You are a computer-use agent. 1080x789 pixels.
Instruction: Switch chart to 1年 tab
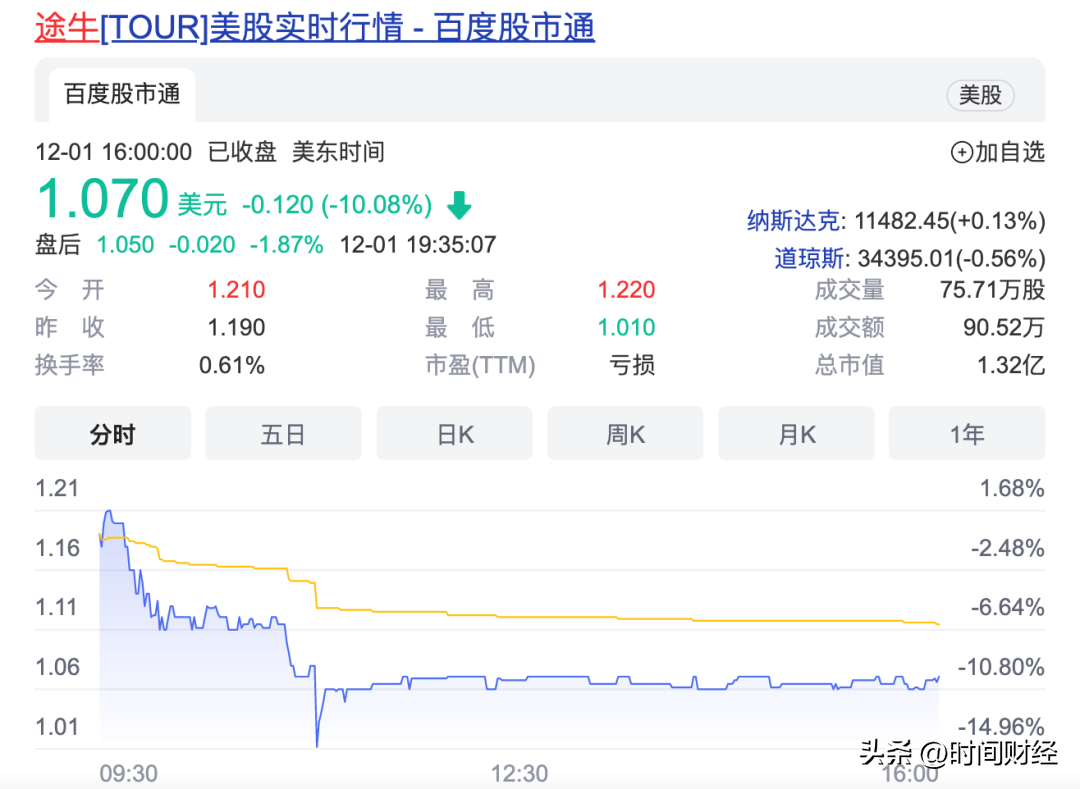pos(967,434)
